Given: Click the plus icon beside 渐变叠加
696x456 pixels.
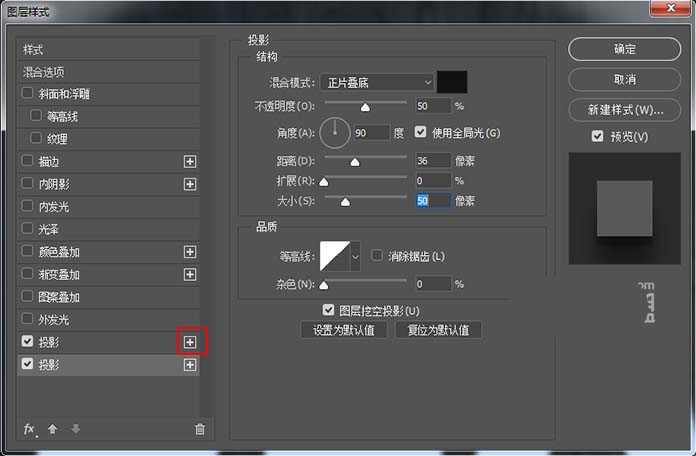Looking at the screenshot, I should coord(190,274).
